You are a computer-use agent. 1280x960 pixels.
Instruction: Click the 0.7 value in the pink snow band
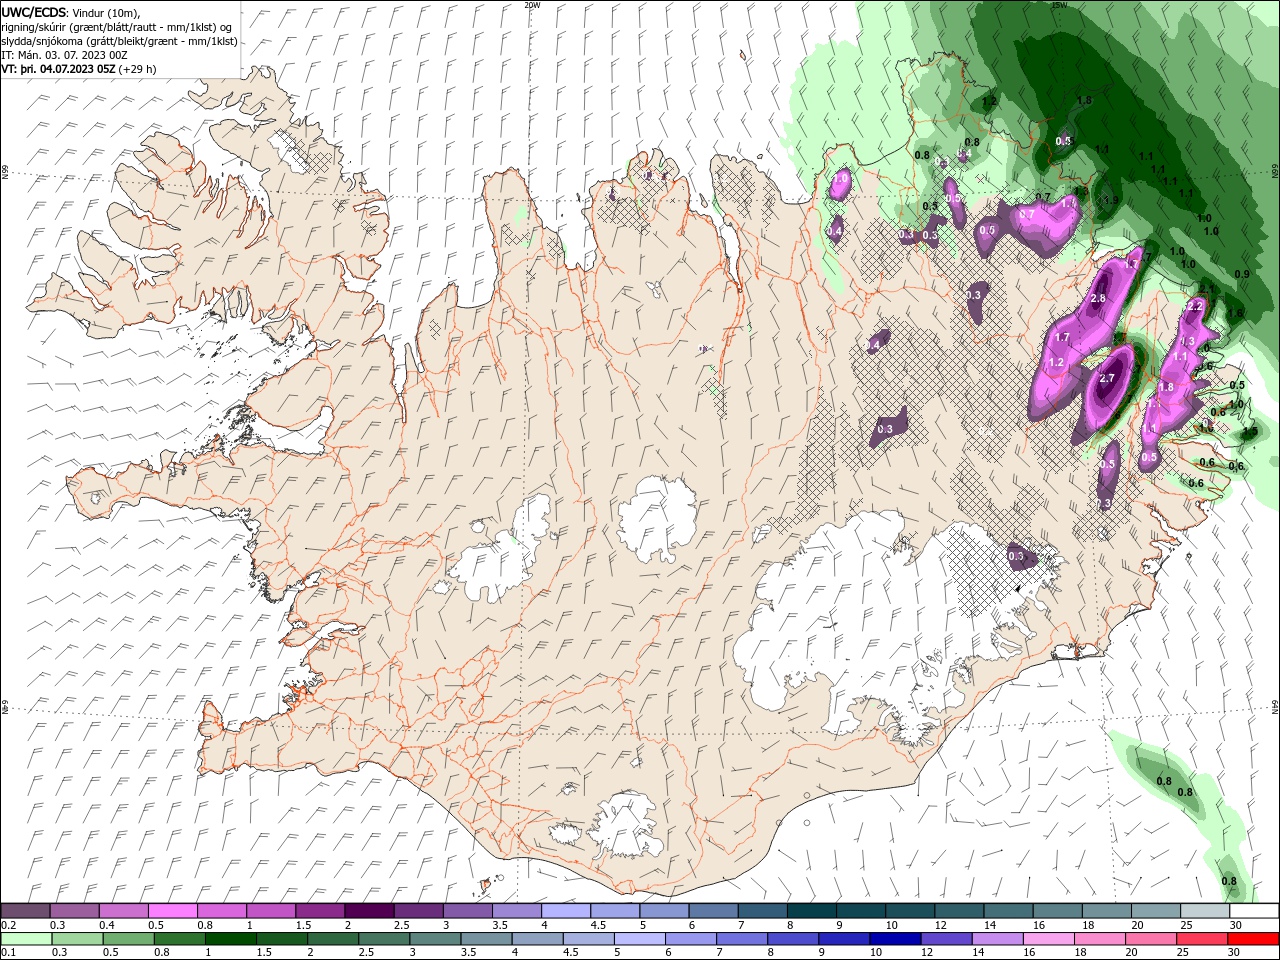tap(1026, 214)
